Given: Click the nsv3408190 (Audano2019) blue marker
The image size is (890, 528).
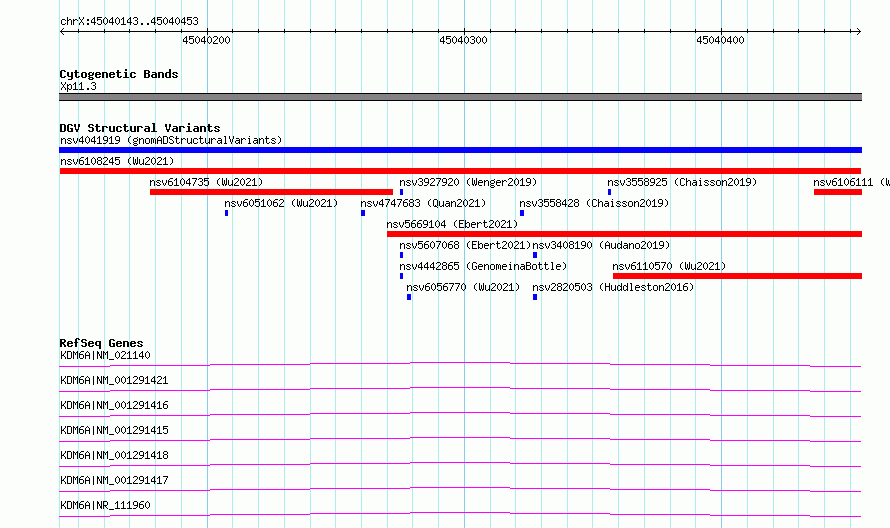Looking at the screenshot, I should (x=535, y=255).
